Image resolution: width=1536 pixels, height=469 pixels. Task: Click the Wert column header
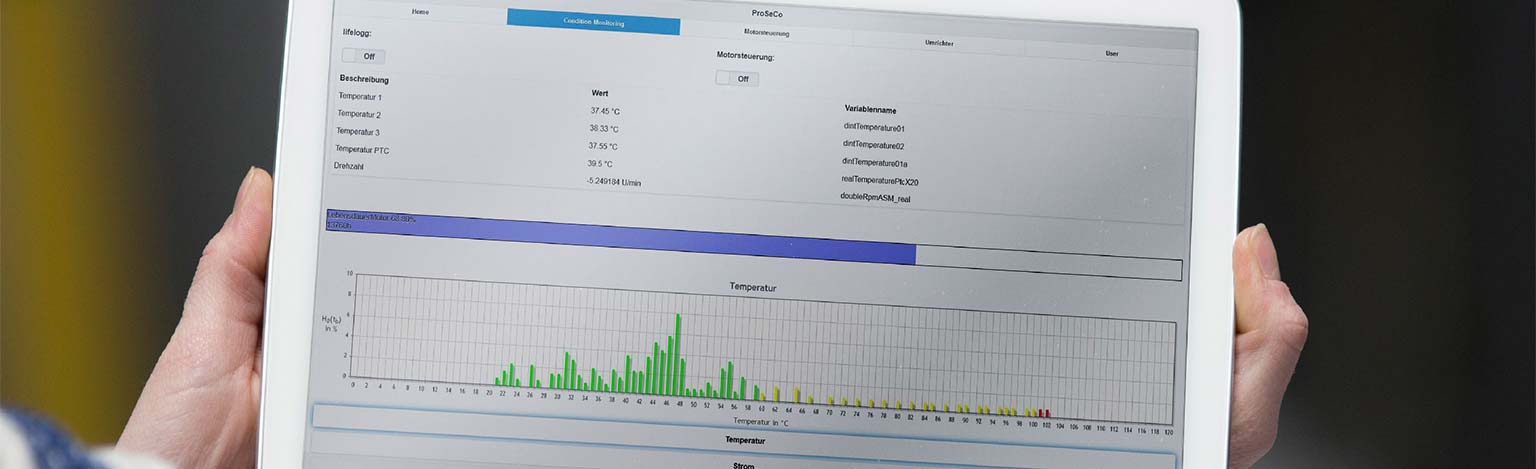tap(600, 93)
